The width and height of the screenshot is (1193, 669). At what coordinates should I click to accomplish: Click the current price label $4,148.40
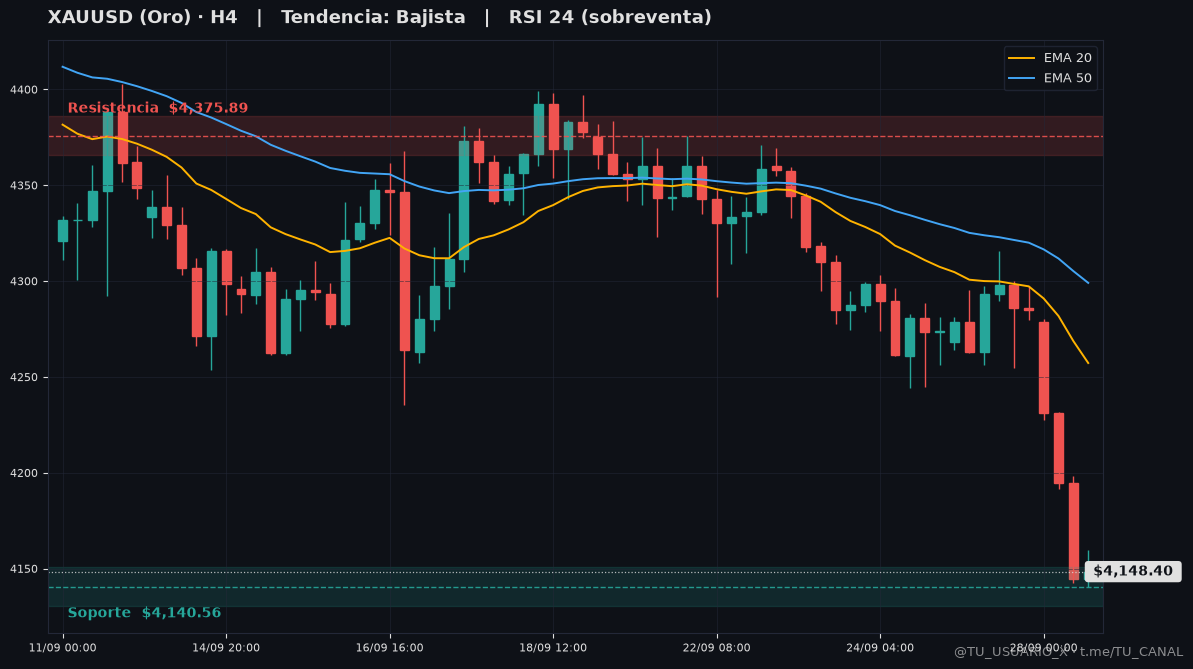tap(1132, 571)
